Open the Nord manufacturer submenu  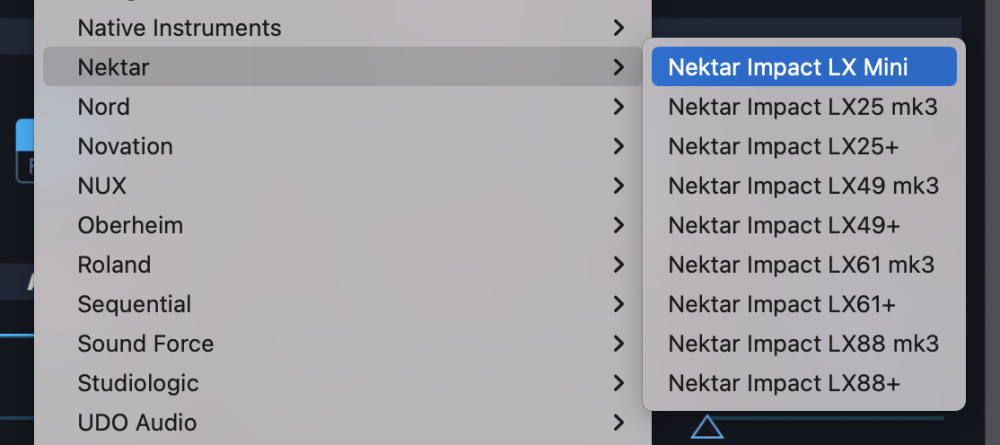(x=104, y=107)
